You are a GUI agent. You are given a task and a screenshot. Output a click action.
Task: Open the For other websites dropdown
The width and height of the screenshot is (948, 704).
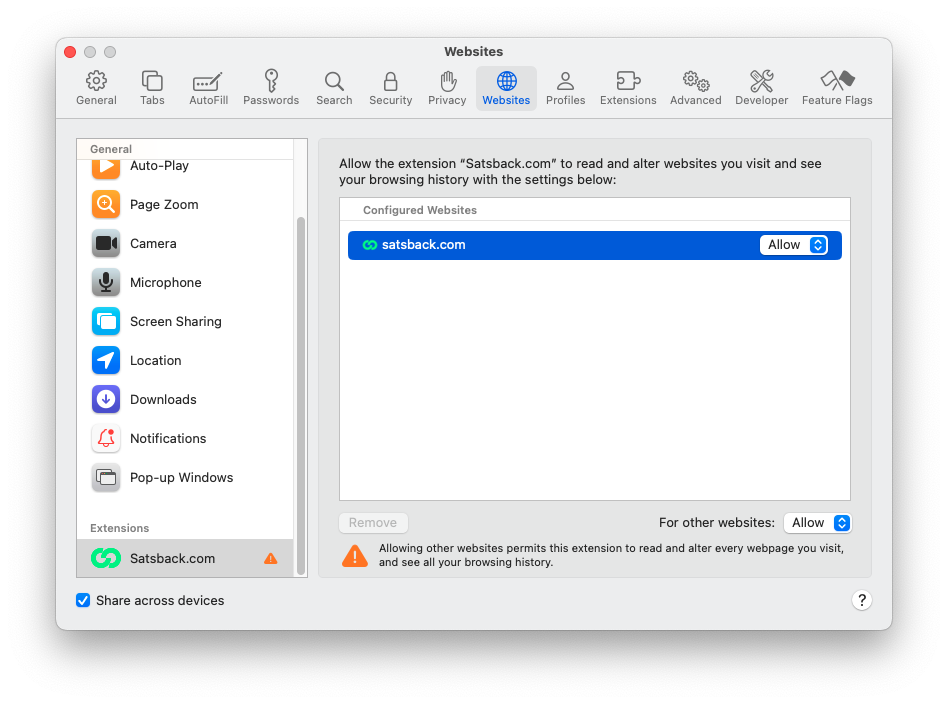tap(817, 523)
